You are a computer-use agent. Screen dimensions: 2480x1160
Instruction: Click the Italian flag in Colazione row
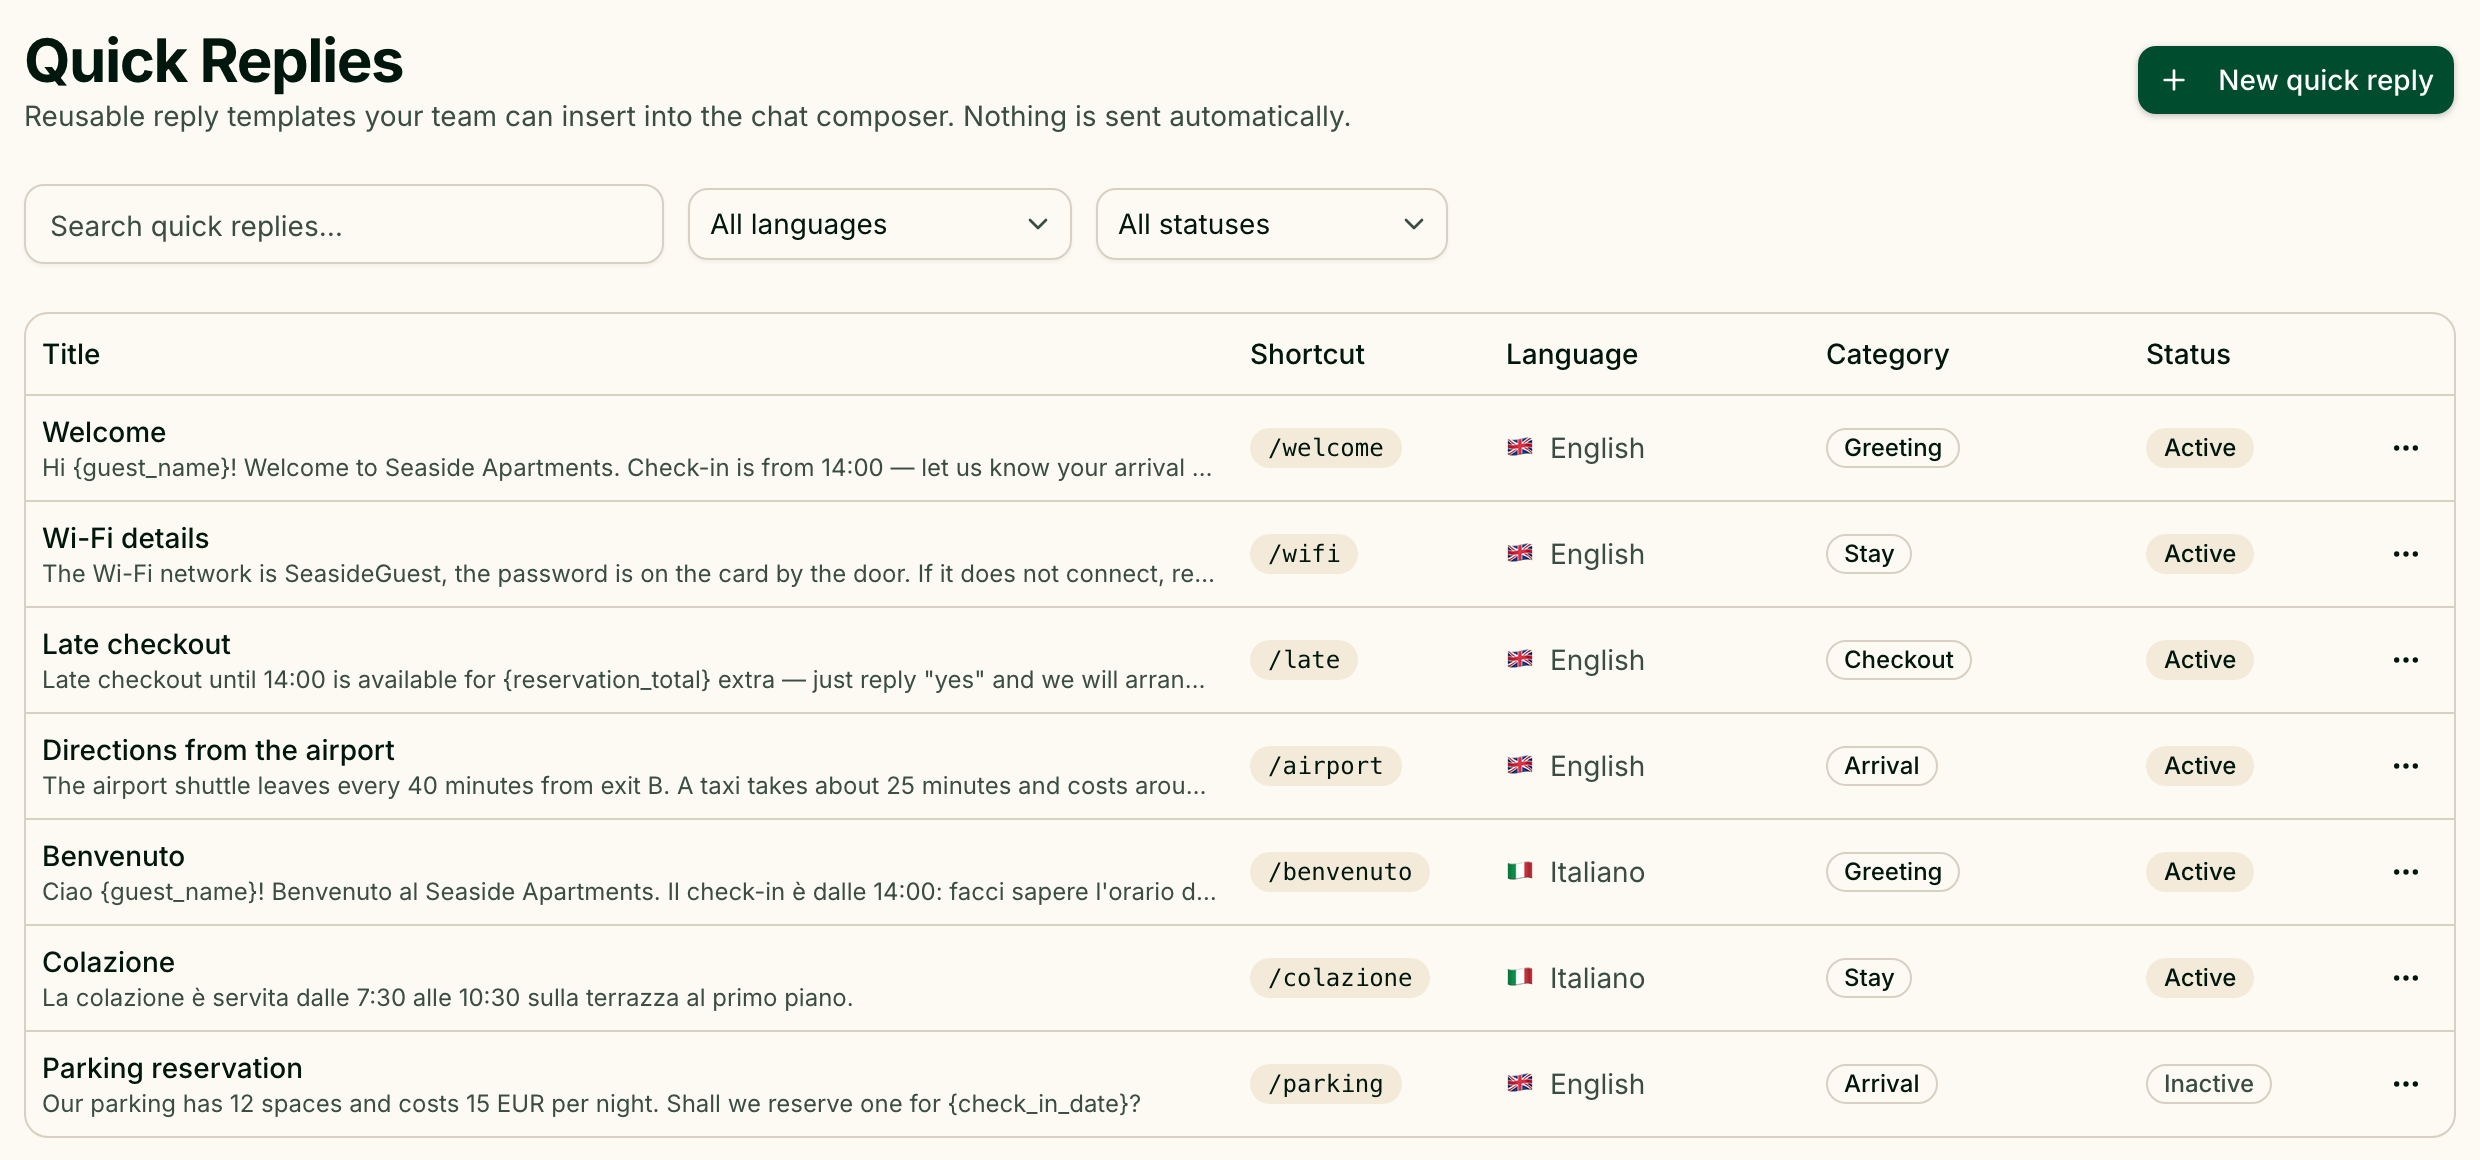(1520, 977)
